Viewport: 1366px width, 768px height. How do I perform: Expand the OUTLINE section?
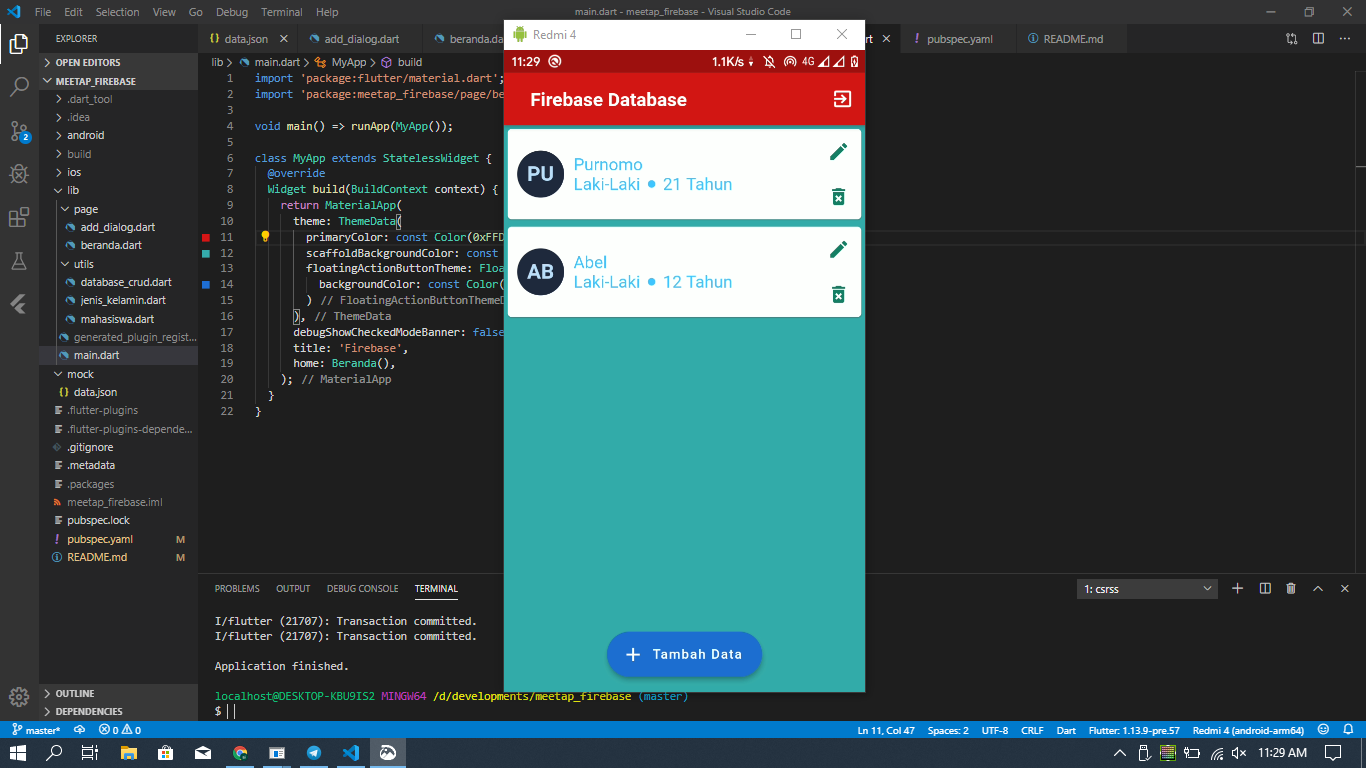(118, 693)
